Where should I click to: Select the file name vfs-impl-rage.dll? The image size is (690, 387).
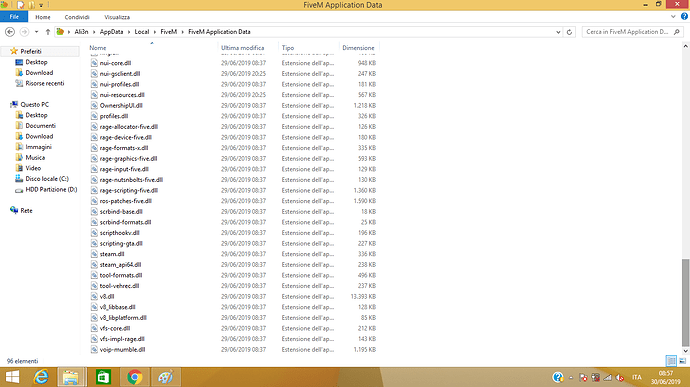122,339
